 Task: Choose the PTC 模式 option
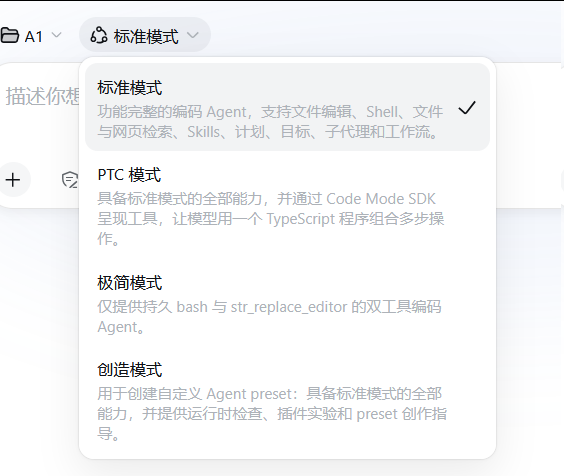coord(287,206)
